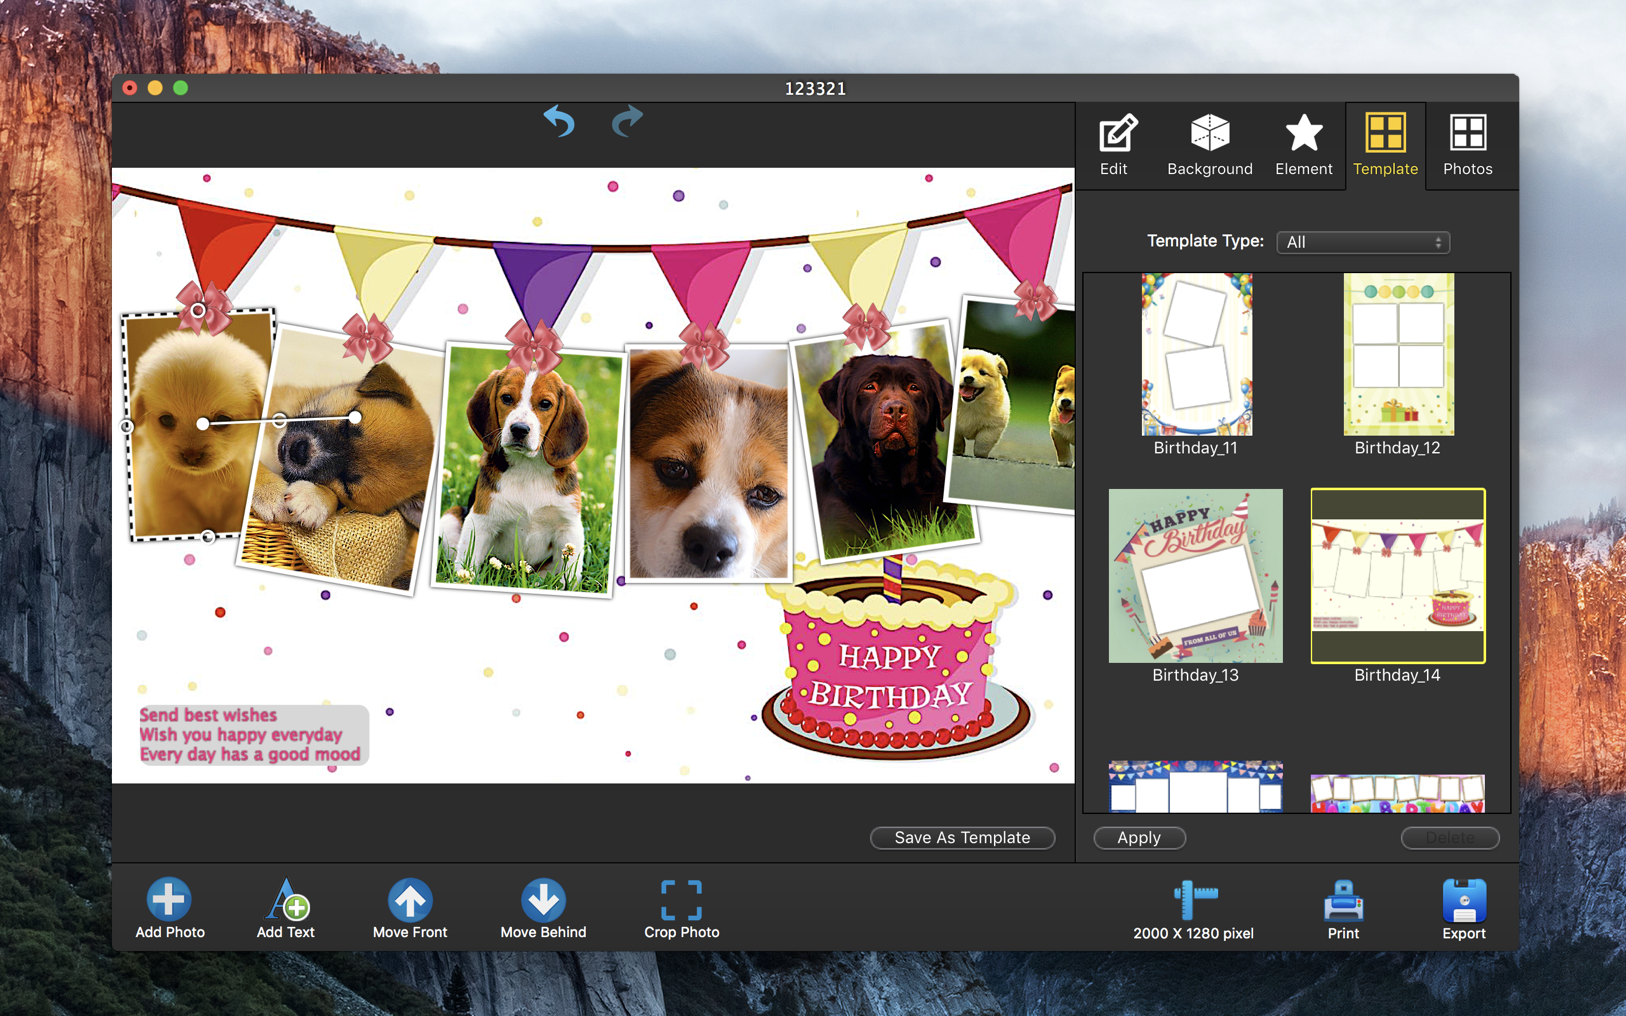
Task: Click the Move Behind arrow icon
Action: coord(543,899)
